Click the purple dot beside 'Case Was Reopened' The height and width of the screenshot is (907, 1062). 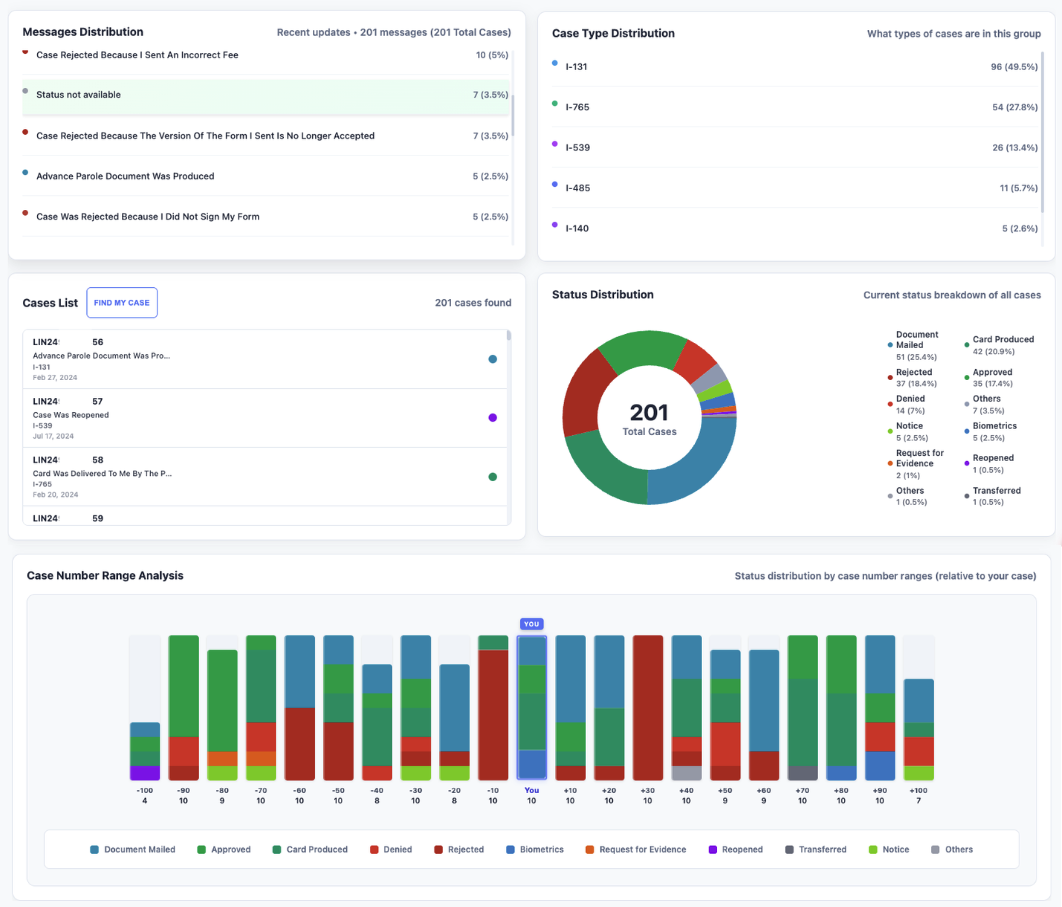click(492, 417)
